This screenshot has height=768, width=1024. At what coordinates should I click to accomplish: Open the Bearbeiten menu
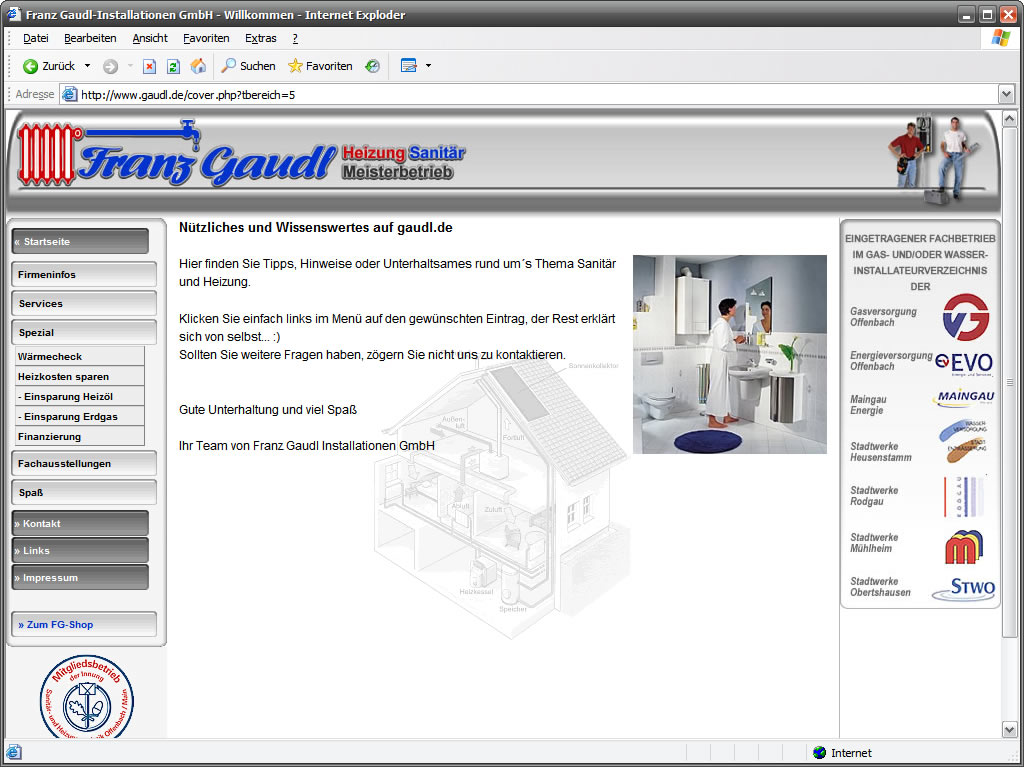coord(90,39)
